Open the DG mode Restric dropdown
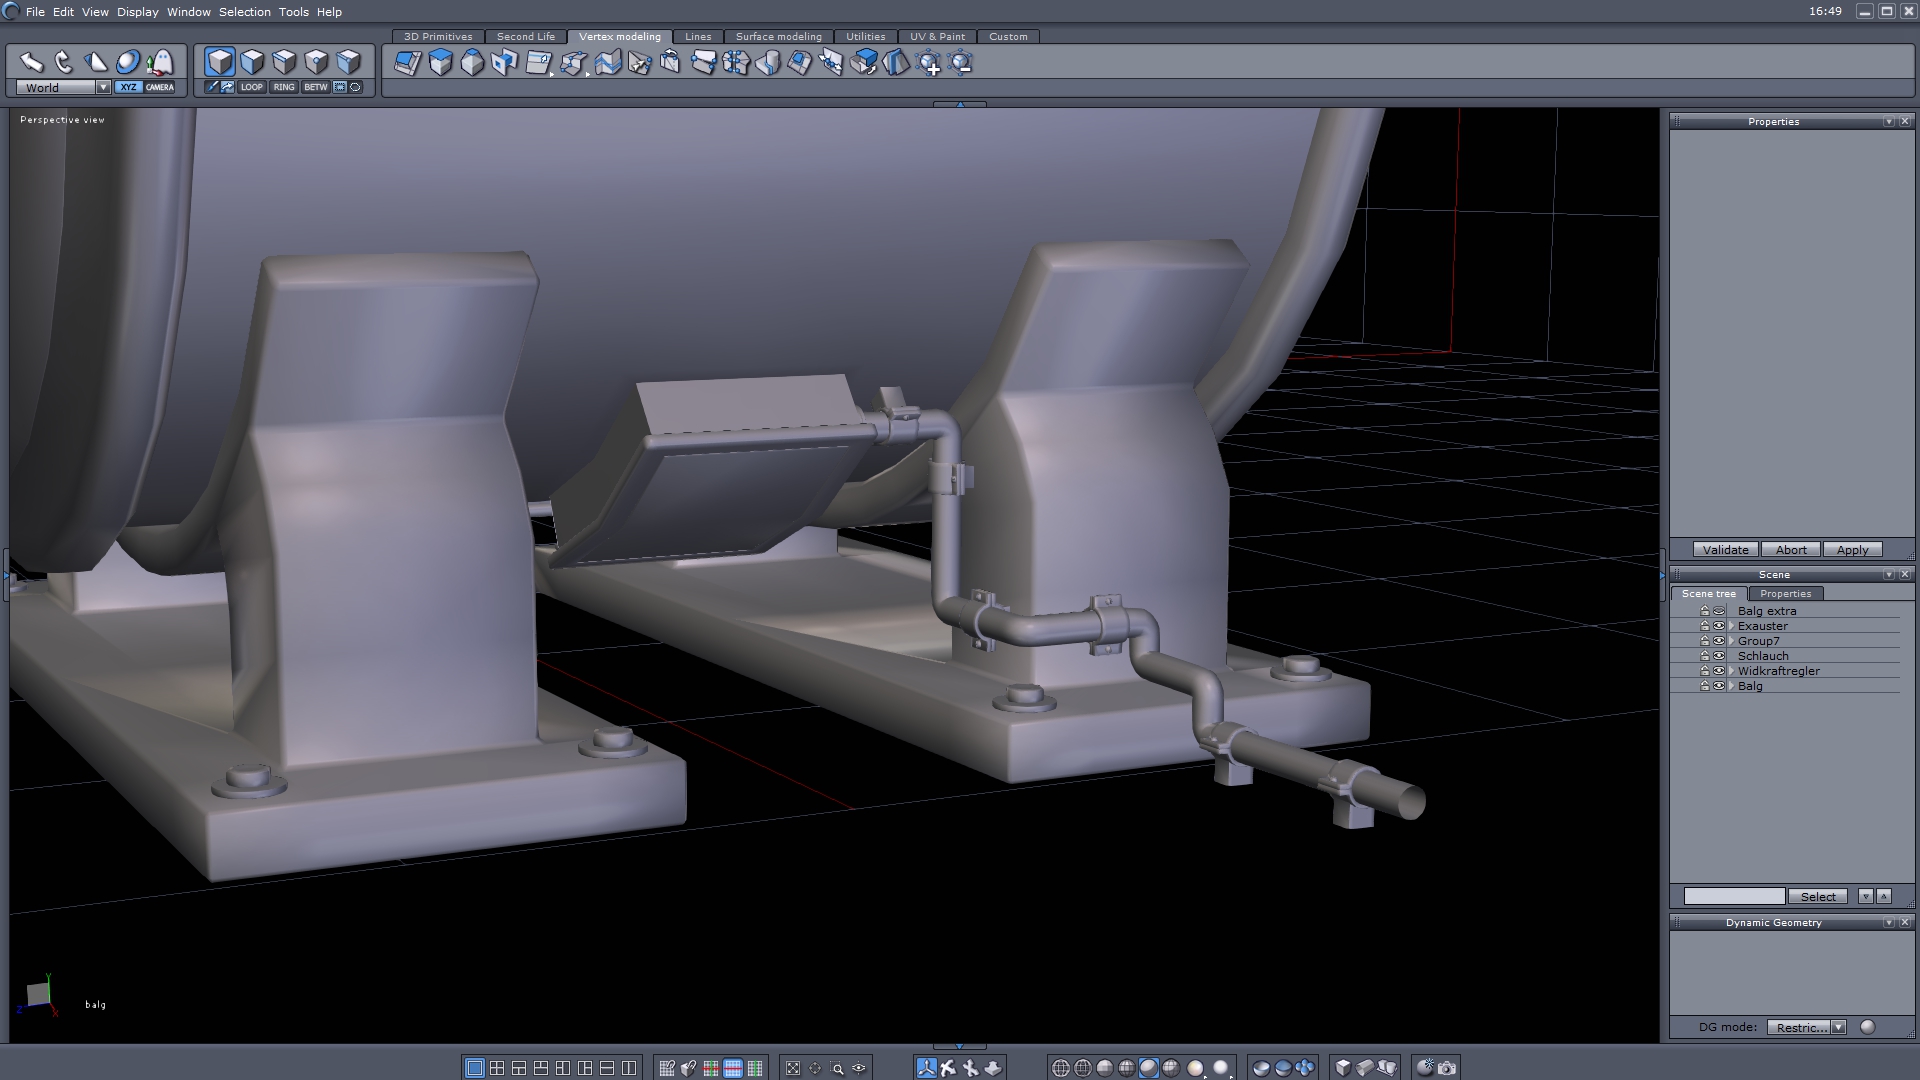Image resolution: width=1920 pixels, height=1080 pixels. (1838, 1027)
